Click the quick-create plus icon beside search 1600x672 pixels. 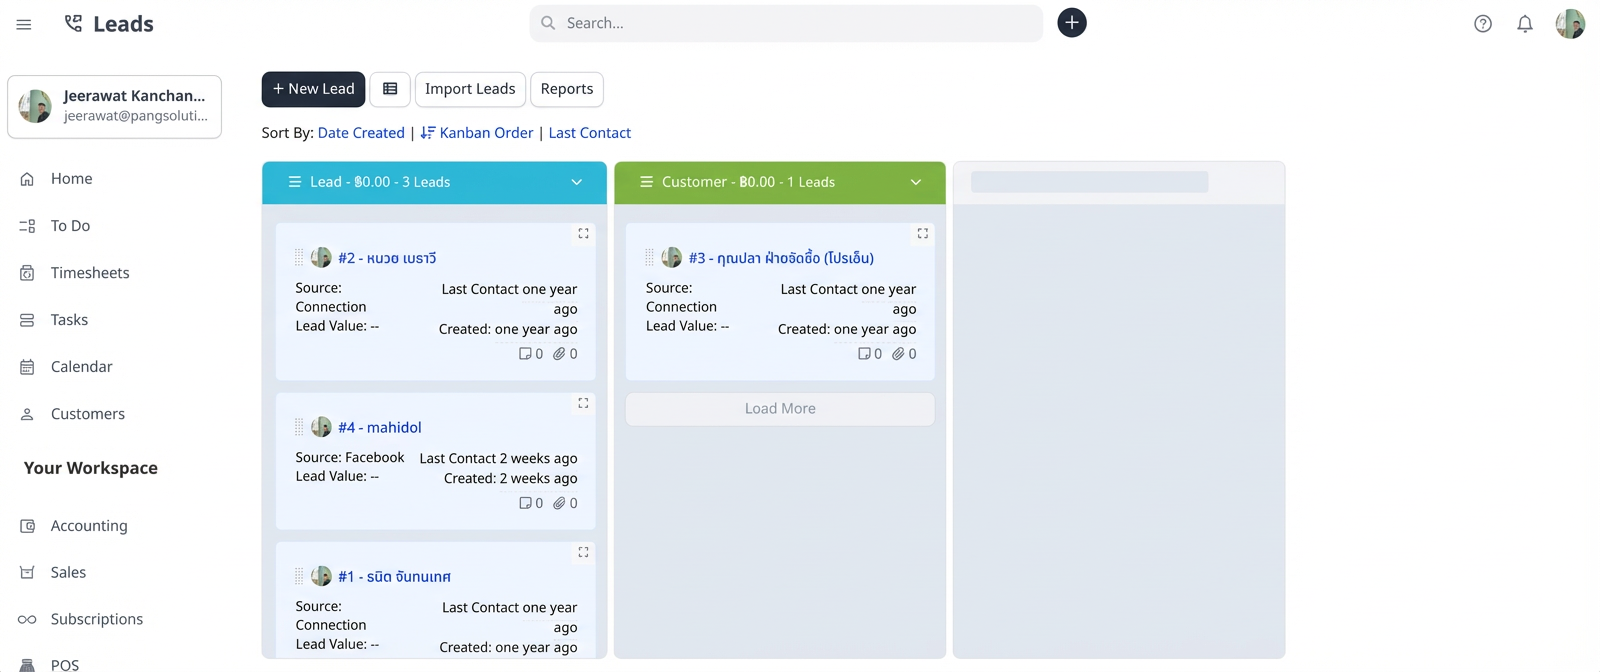[x=1072, y=23]
